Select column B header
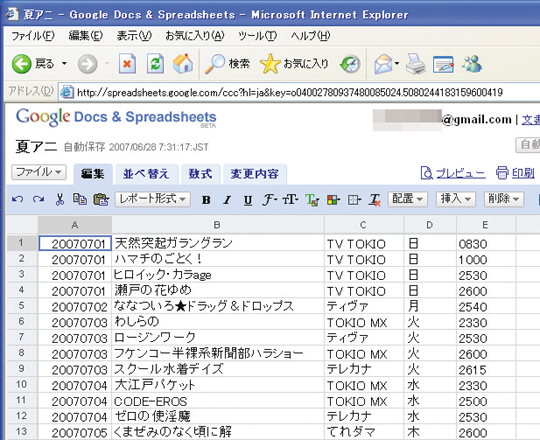Screen dimensions: 540x440 click(217, 225)
